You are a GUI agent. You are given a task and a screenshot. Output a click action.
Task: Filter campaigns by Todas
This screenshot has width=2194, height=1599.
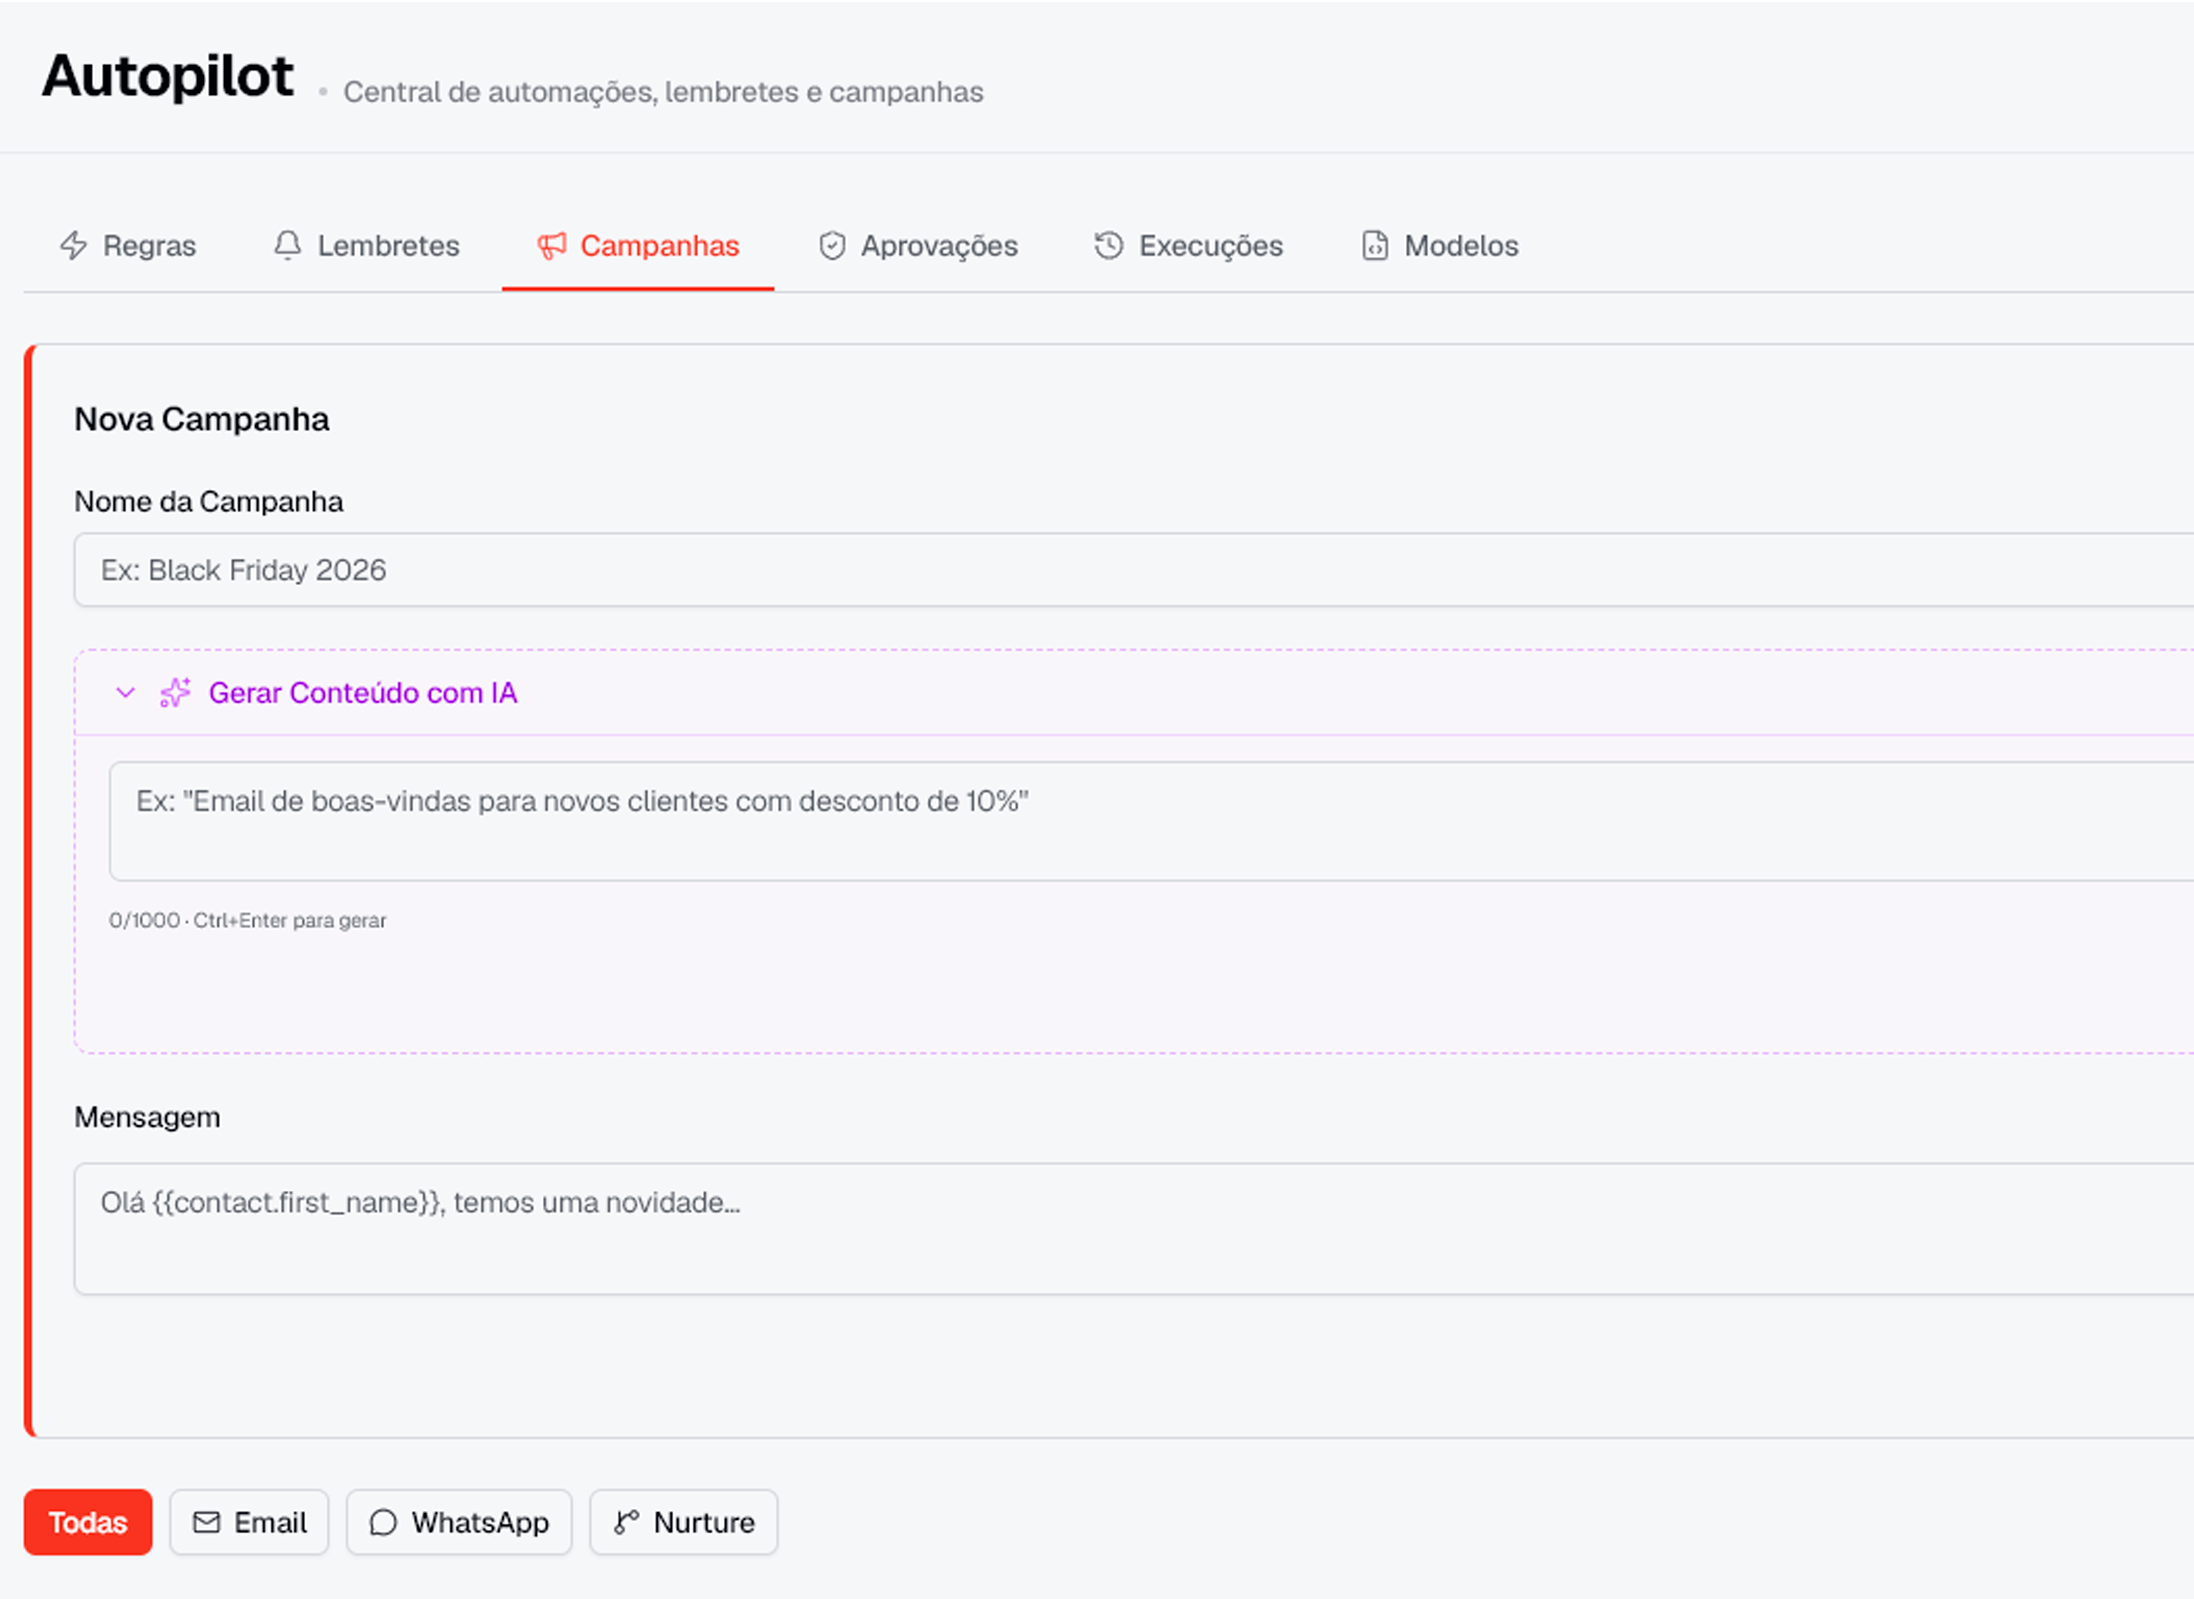[88, 1522]
